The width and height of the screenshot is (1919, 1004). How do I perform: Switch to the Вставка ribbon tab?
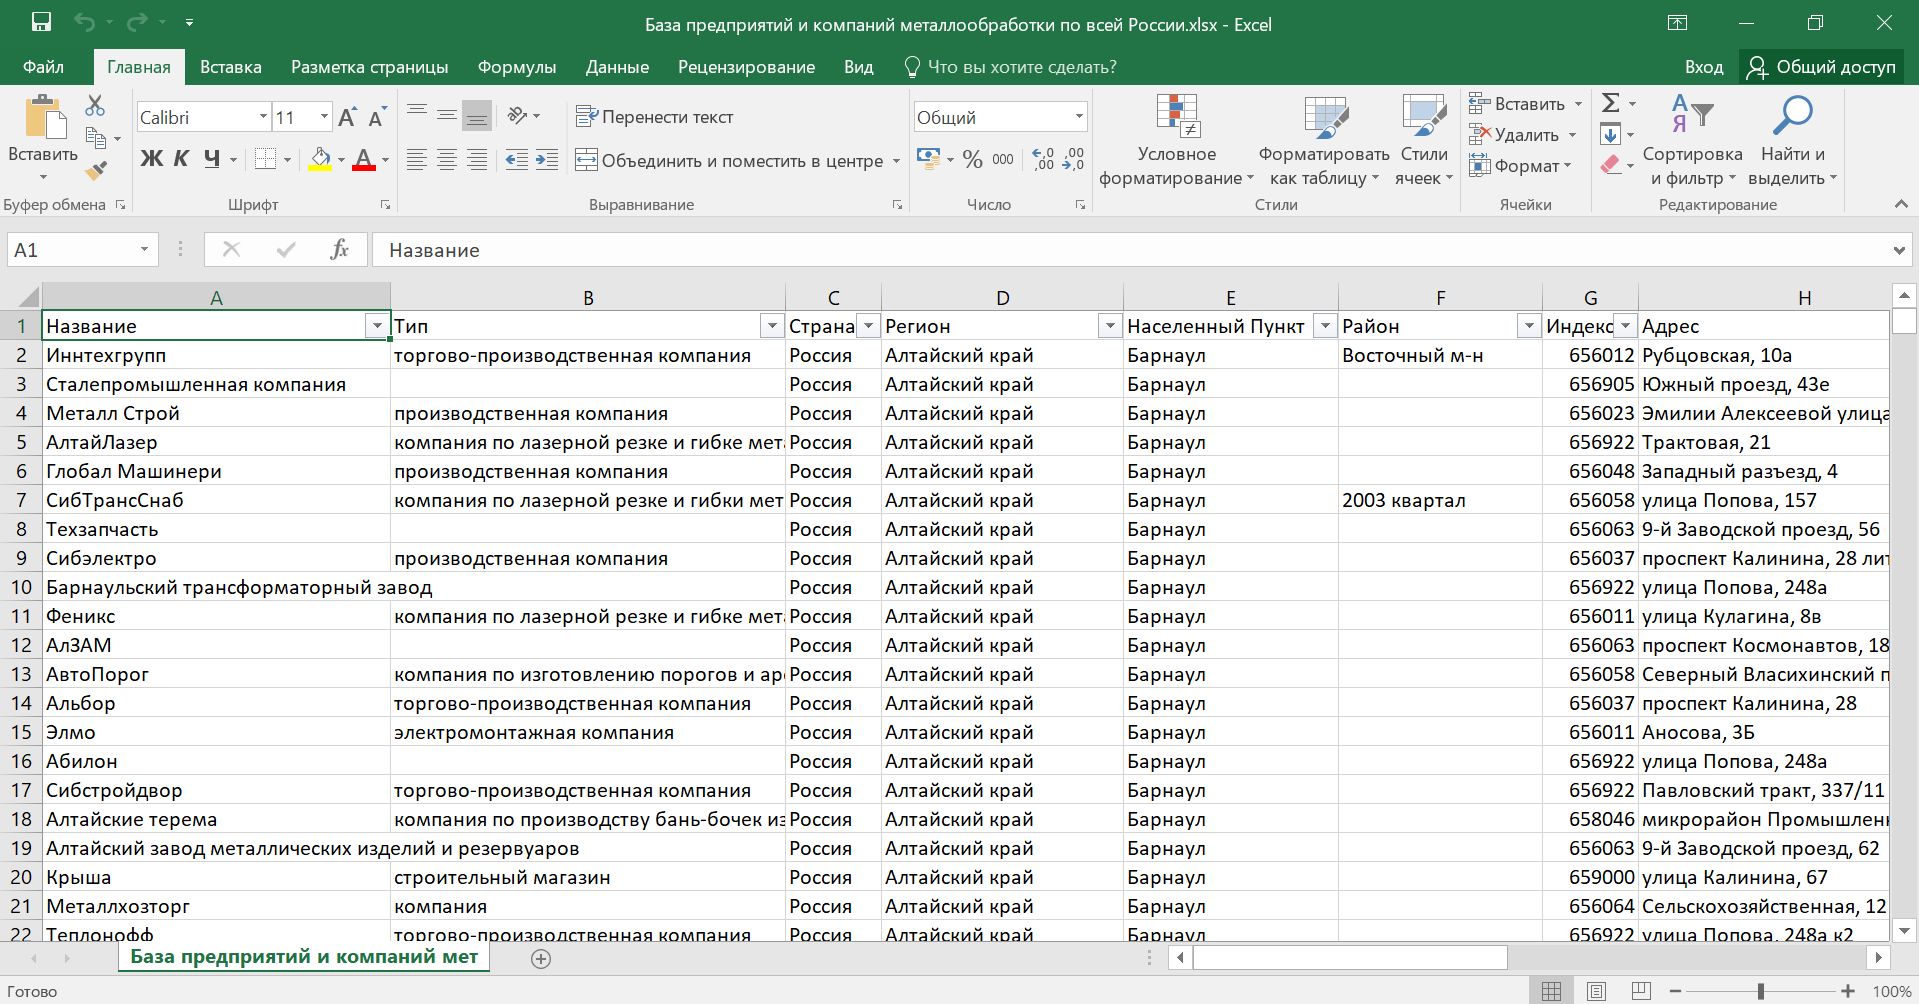(230, 67)
